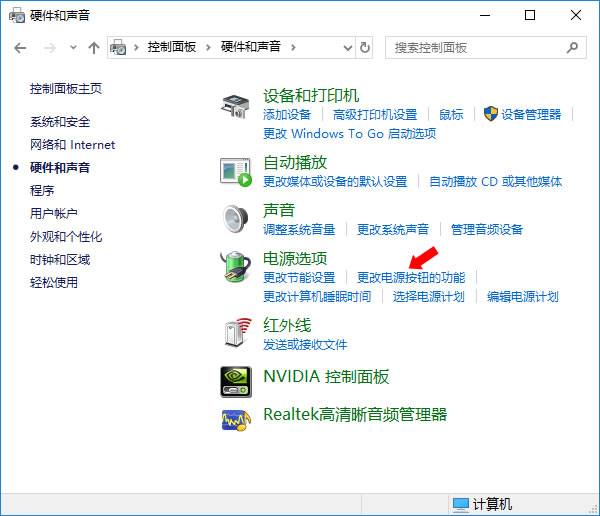Click 更改电源按钮的功能
The width and height of the screenshot is (600, 516).
tap(411, 278)
